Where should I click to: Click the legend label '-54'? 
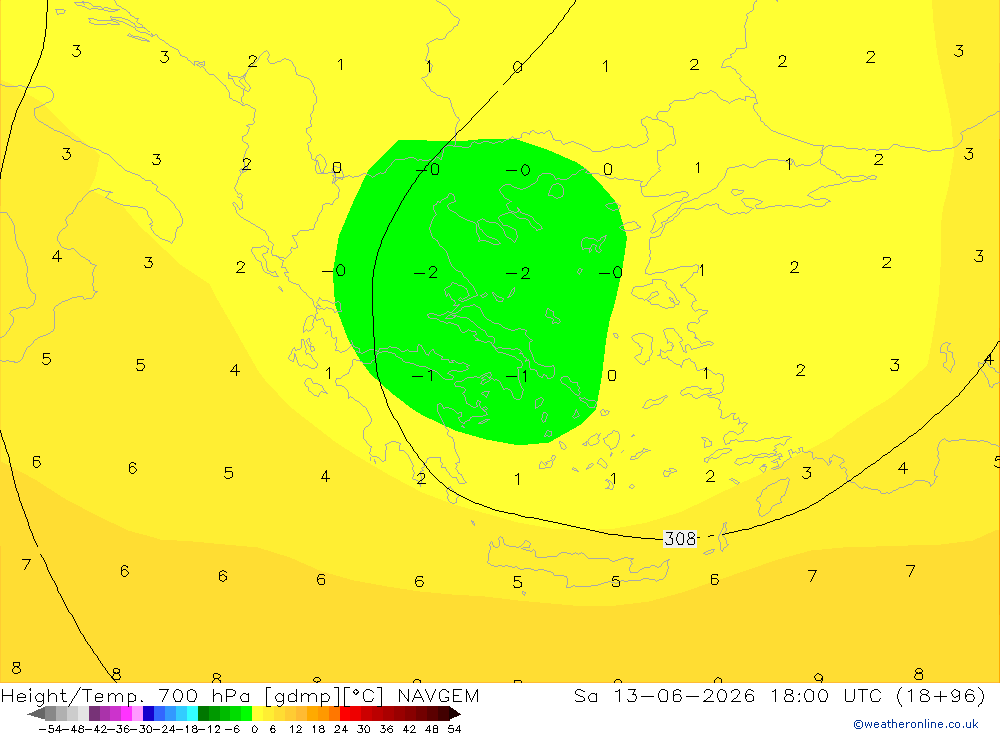pyautogui.click(x=50, y=729)
